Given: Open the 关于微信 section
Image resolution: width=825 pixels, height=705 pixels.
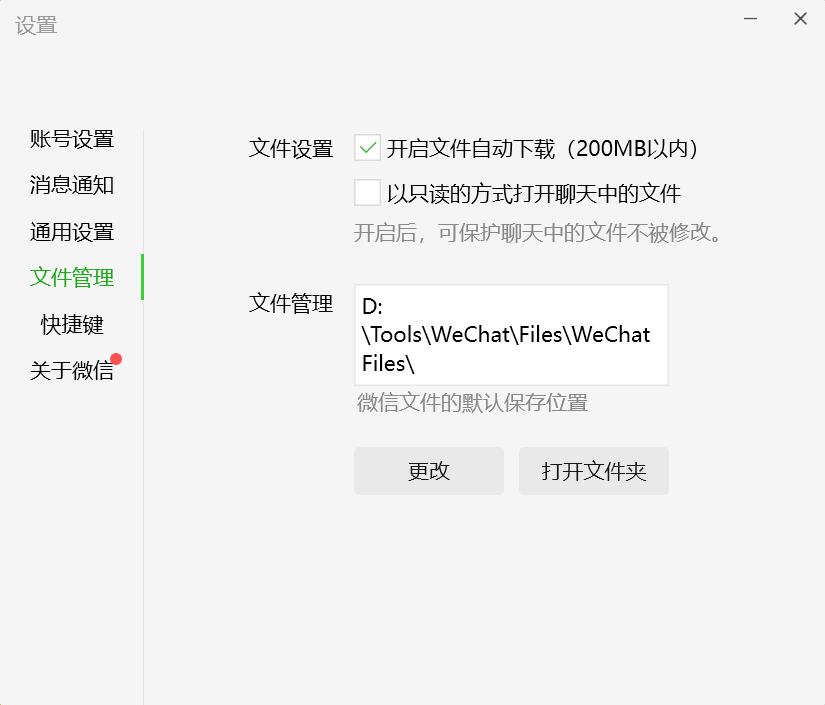Looking at the screenshot, I should pyautogui.click(x=72, y=370).
